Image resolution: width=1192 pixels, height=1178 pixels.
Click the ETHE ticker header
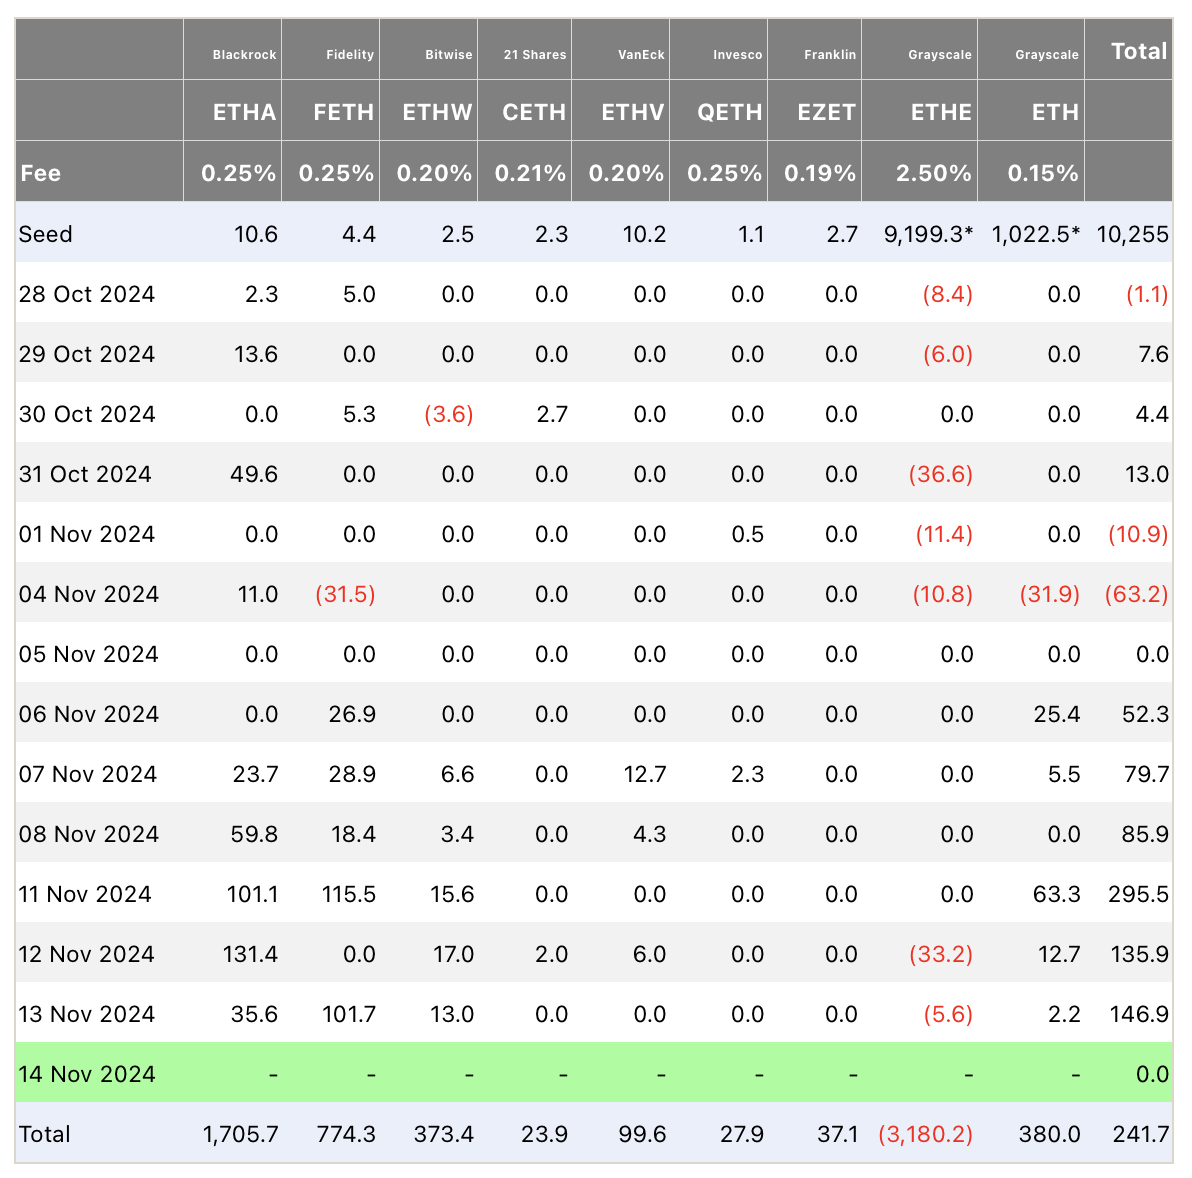941,112
